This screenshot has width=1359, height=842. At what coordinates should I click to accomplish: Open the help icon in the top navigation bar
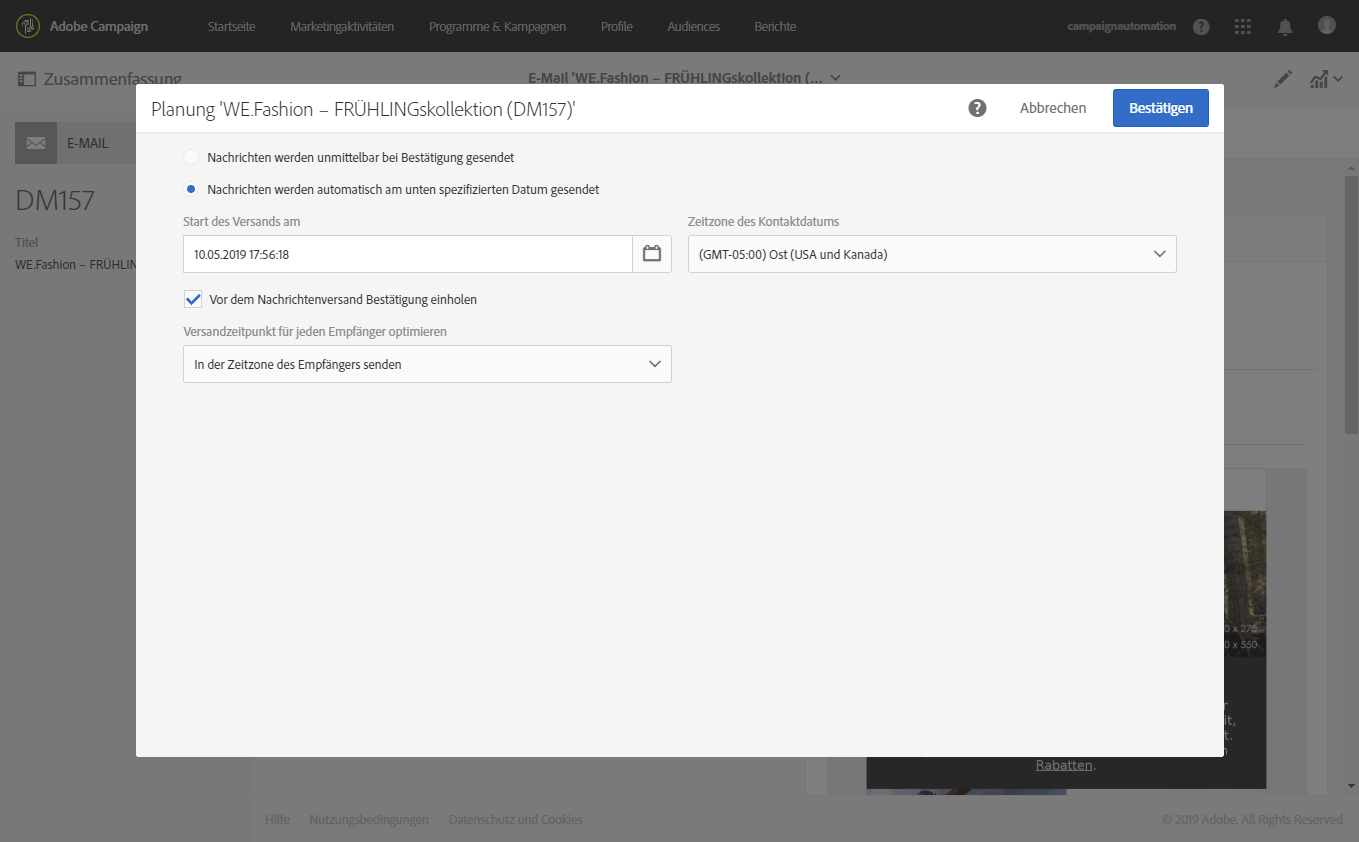click(x=1202, y=26)
